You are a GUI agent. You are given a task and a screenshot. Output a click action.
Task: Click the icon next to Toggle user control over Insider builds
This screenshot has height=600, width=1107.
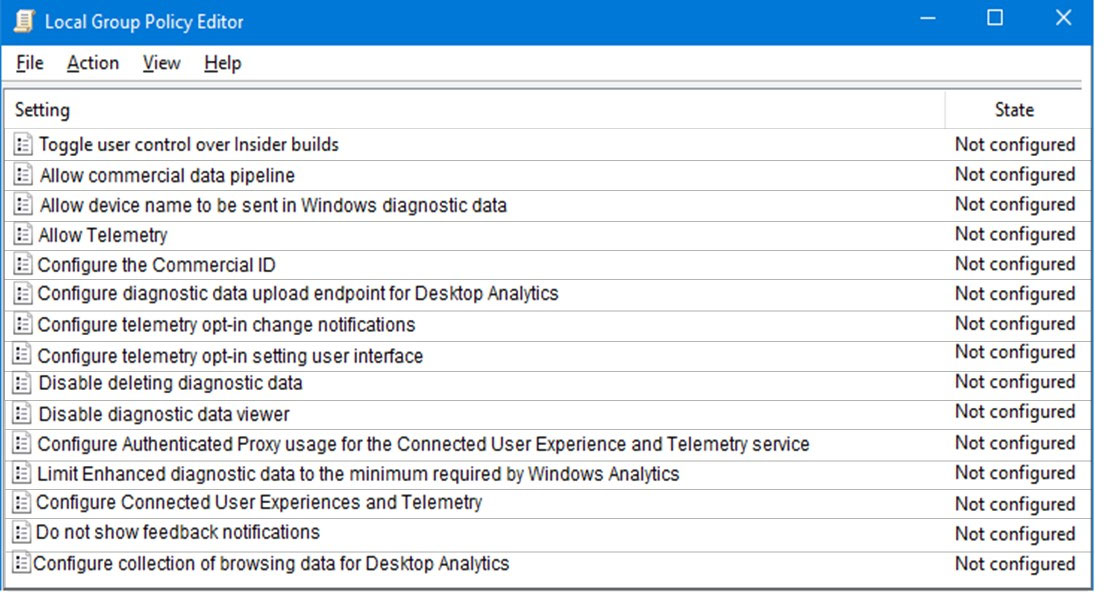tap(23, 144)
